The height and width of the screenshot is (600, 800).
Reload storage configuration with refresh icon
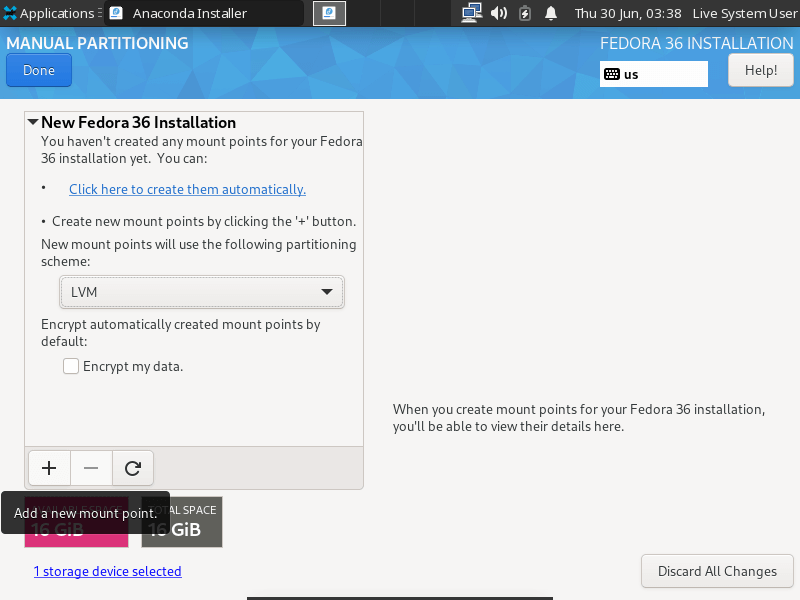click(132, 467)
